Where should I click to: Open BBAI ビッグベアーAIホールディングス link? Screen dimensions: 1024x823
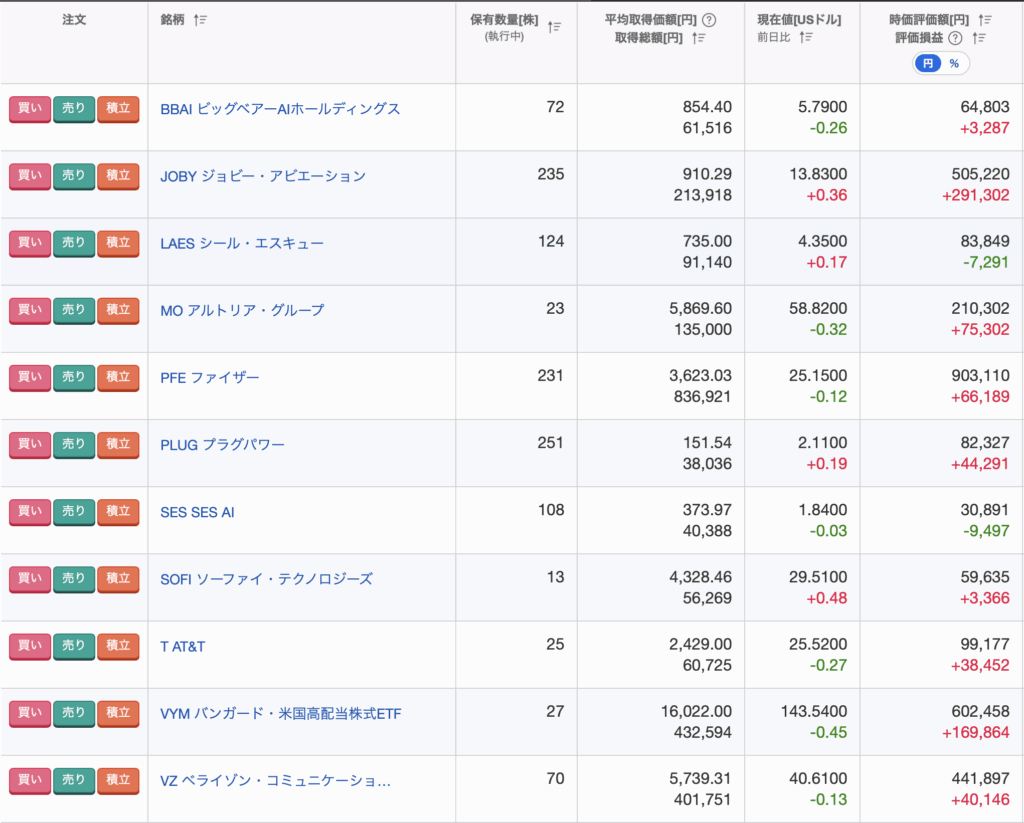pyautogui.click(x=280, y=109)
